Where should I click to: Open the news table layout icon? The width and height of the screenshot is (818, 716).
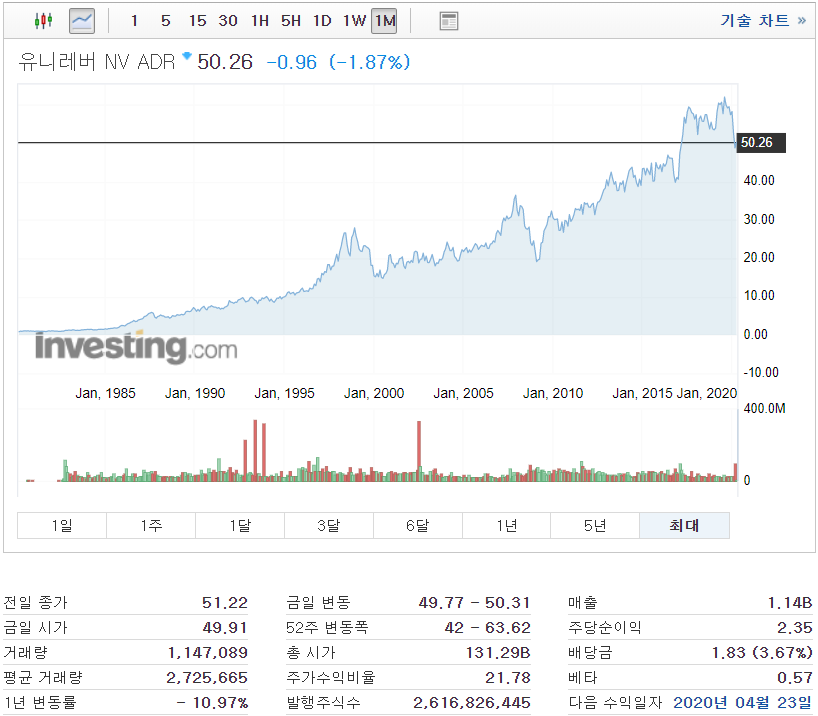click(x=449, y=21)
